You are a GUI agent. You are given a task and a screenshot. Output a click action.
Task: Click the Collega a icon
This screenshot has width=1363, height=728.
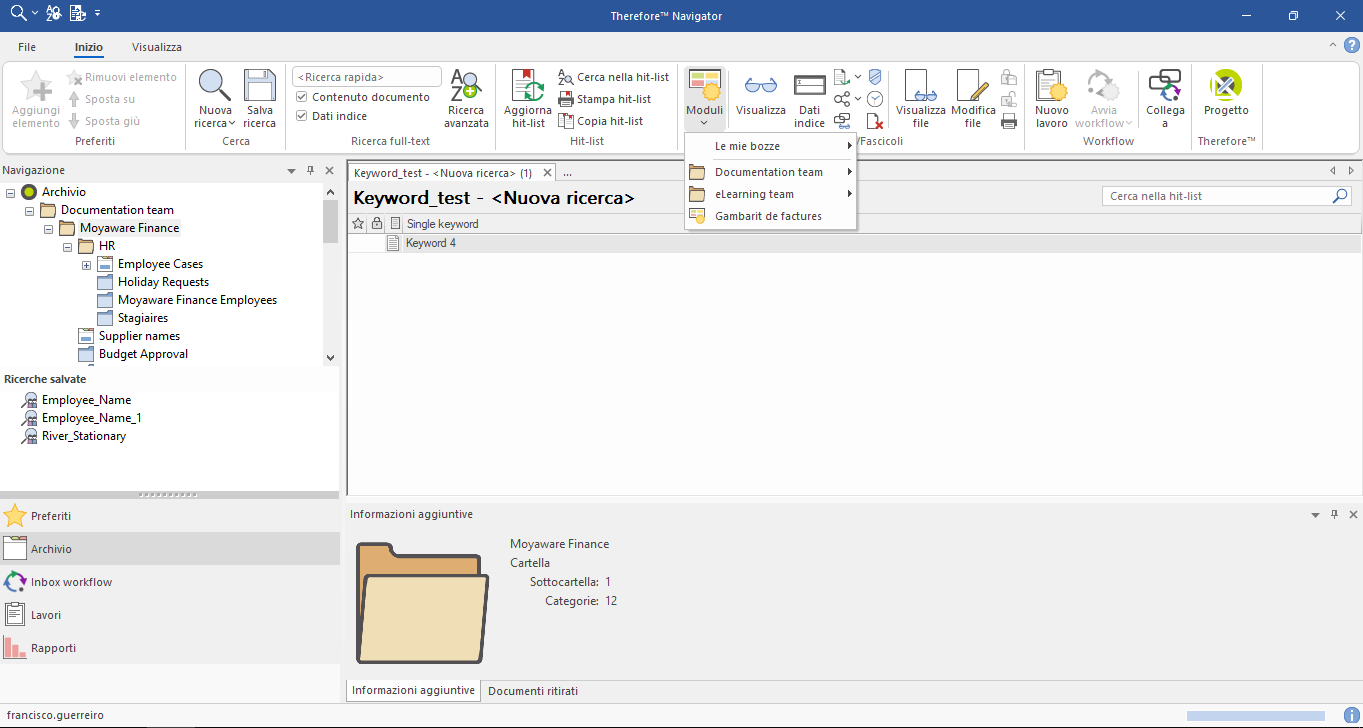(x=1167, y=97)
